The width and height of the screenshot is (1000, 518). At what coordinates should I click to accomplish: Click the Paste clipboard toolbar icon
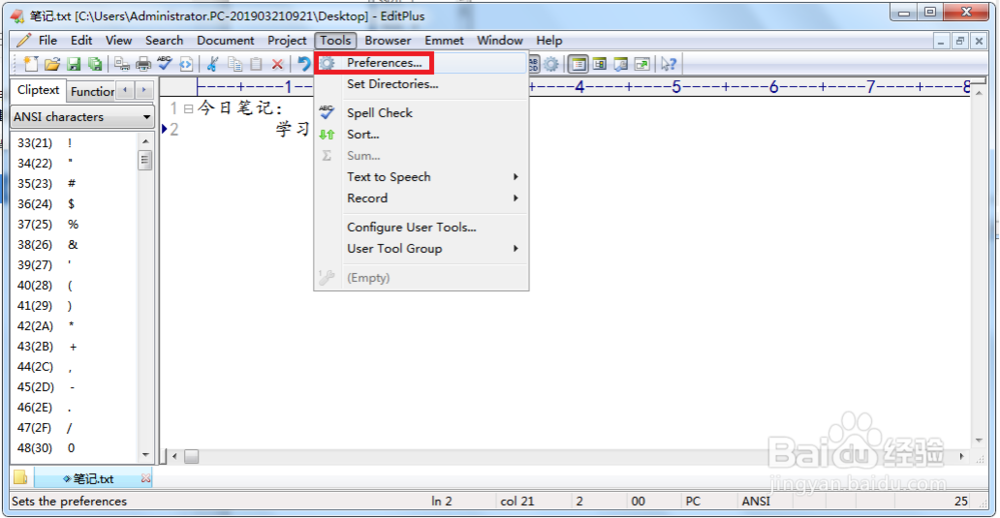[256, 64]
